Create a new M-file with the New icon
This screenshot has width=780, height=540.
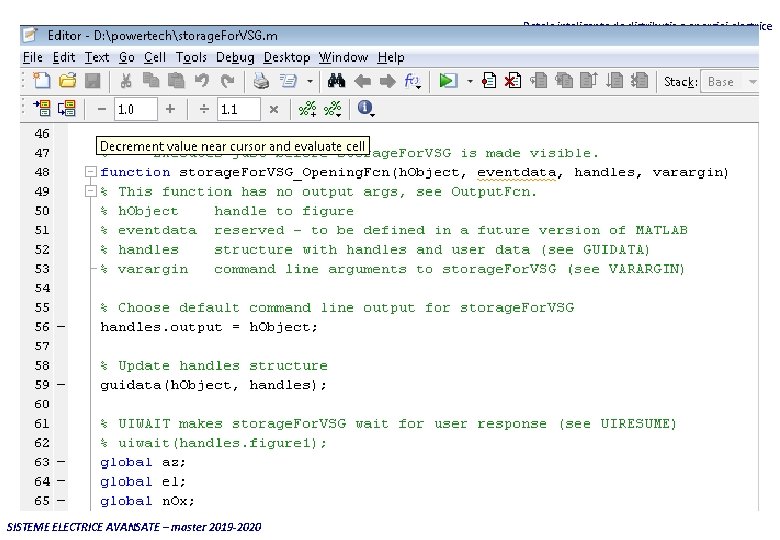click(x=42, y=81)
